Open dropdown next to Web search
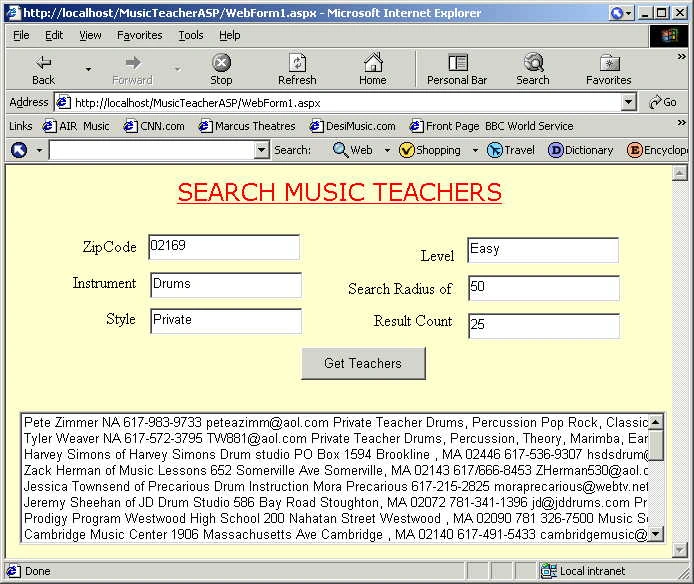The image size is (694, 584). 387,151
